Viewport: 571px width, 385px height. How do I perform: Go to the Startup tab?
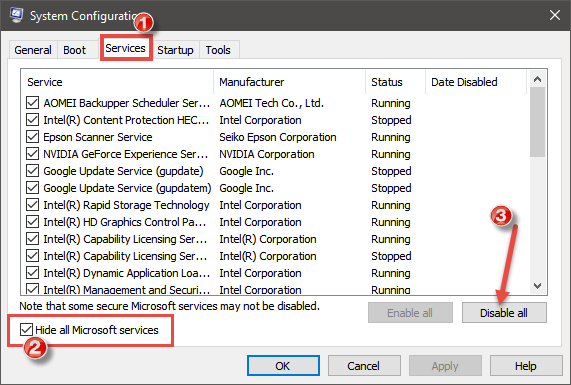pyautogui.click(x=175, y=50)
